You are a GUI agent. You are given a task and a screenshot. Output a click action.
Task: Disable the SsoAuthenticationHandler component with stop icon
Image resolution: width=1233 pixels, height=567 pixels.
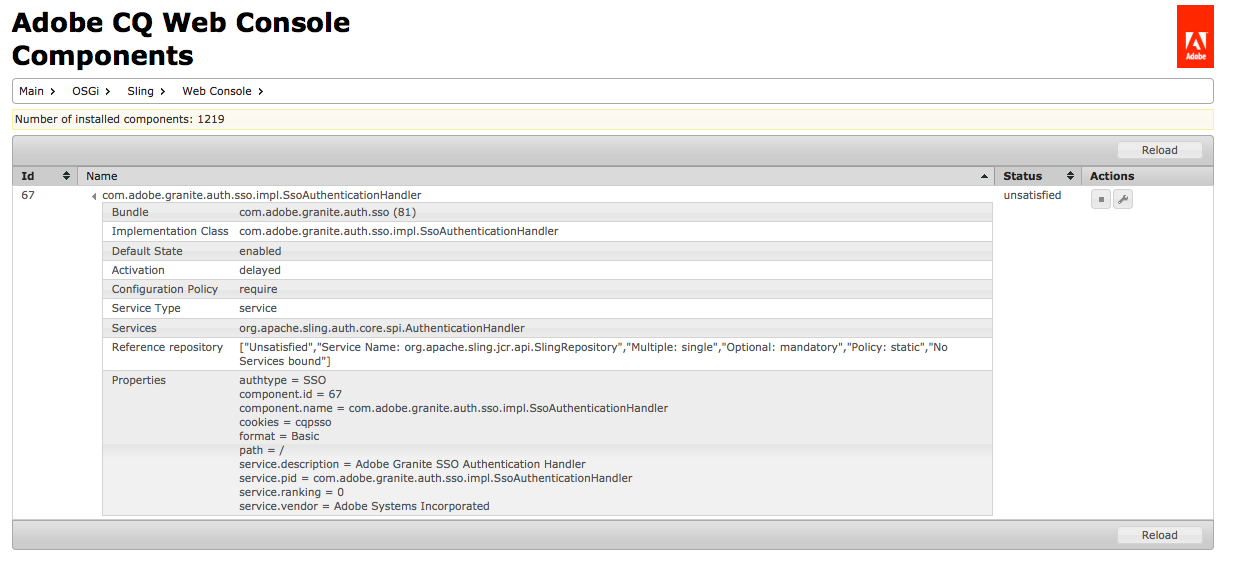pos(1100,199)
